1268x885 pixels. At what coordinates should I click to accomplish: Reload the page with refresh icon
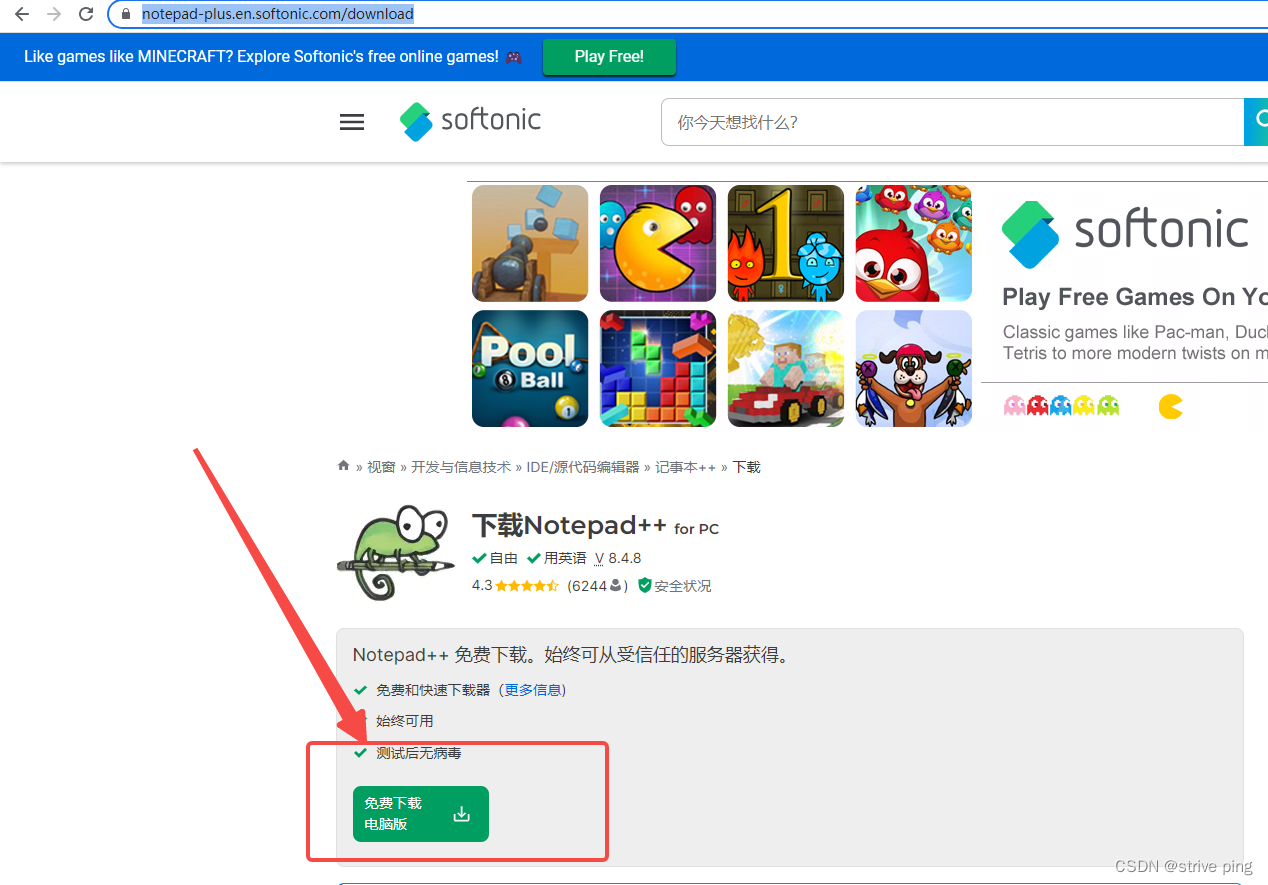[x=86, y=14]
